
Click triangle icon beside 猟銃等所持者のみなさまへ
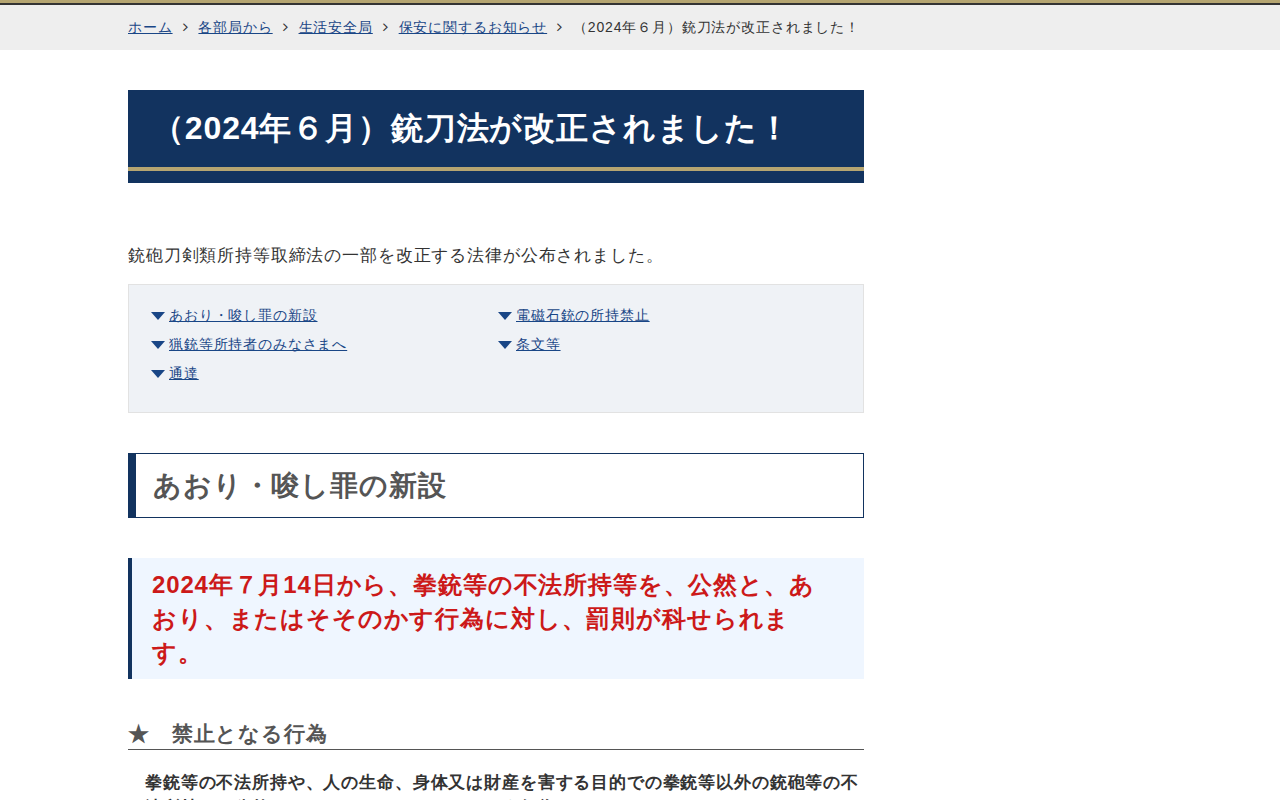pos(158,345)
